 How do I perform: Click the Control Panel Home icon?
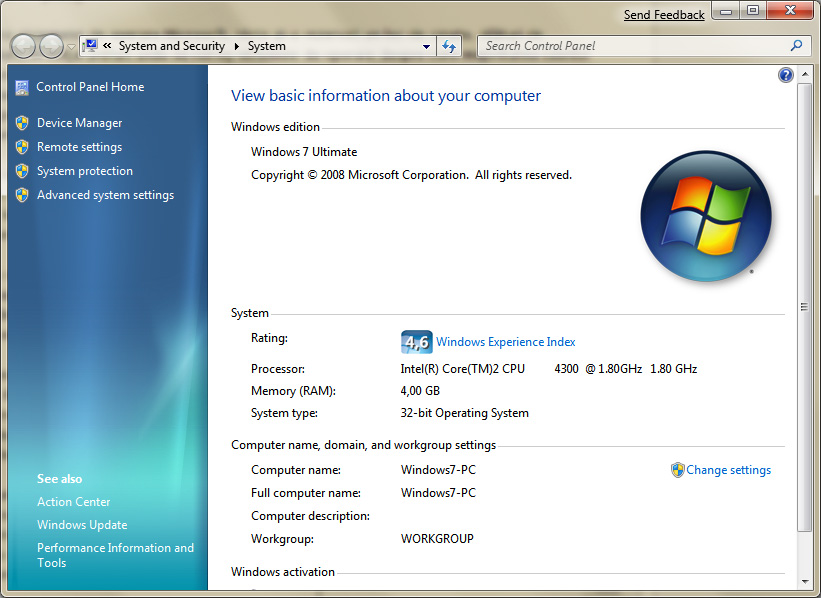[22, 87]
